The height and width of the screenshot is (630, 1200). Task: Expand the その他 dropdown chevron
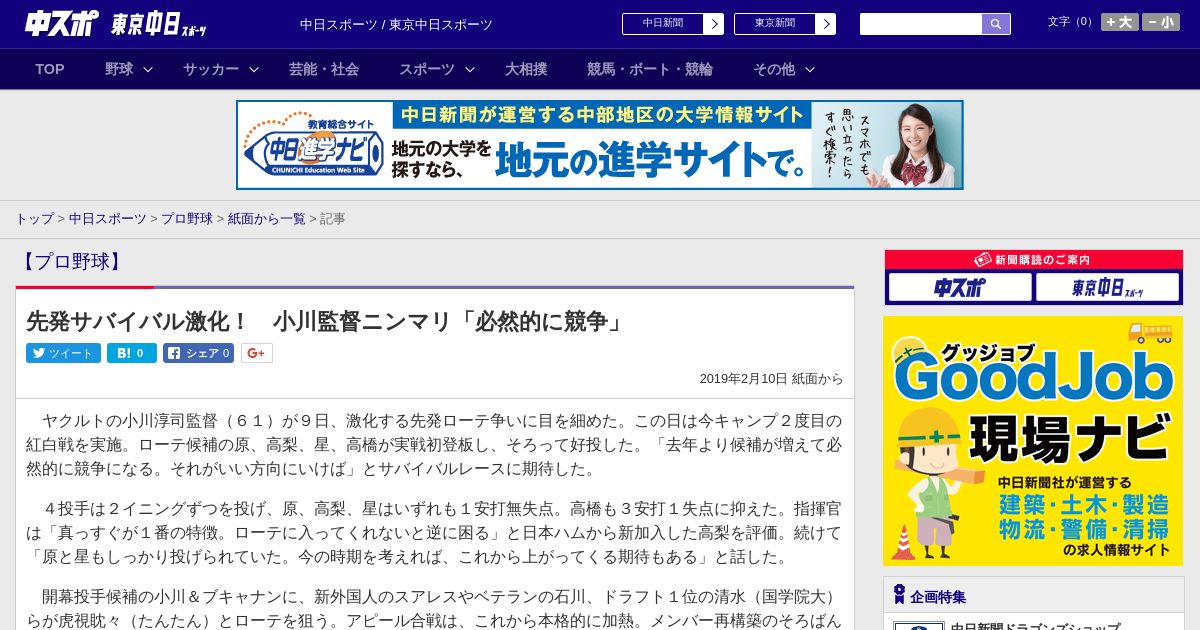coord(810,69)
